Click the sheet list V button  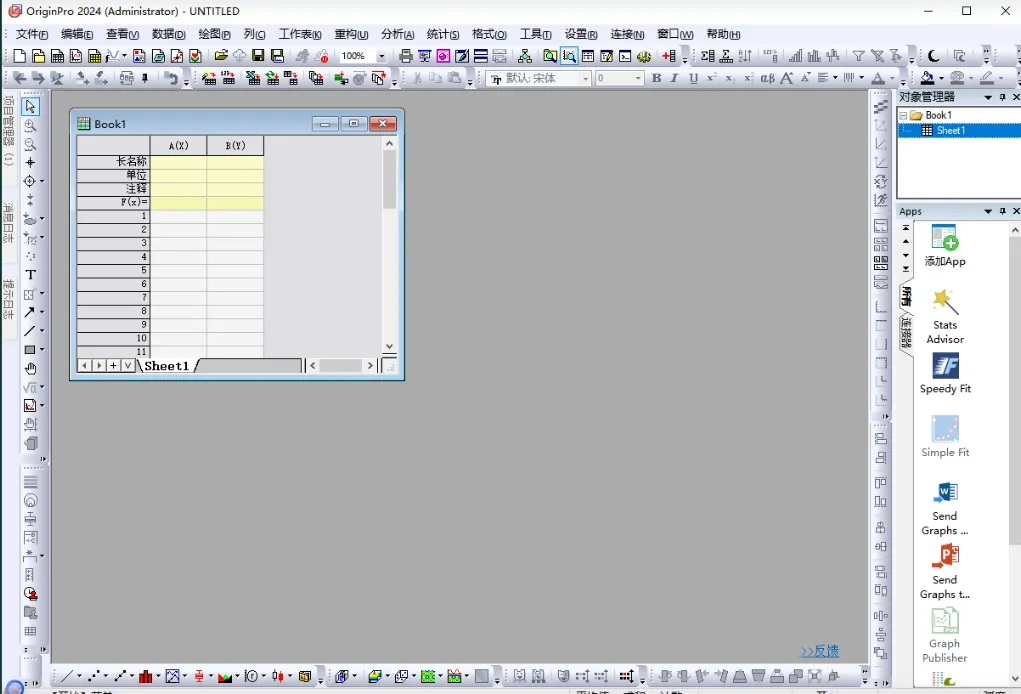[x=128, y=366]
